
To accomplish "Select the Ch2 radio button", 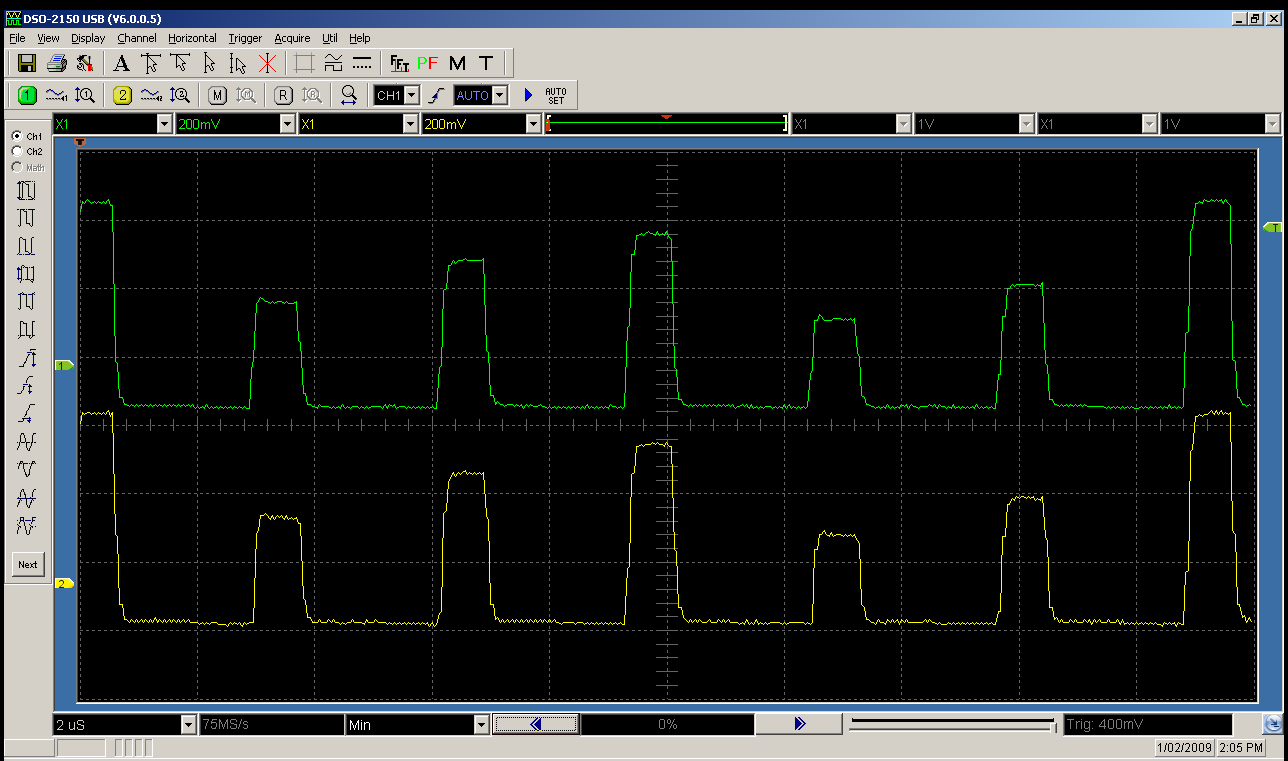I will click(x=16, y=151).
